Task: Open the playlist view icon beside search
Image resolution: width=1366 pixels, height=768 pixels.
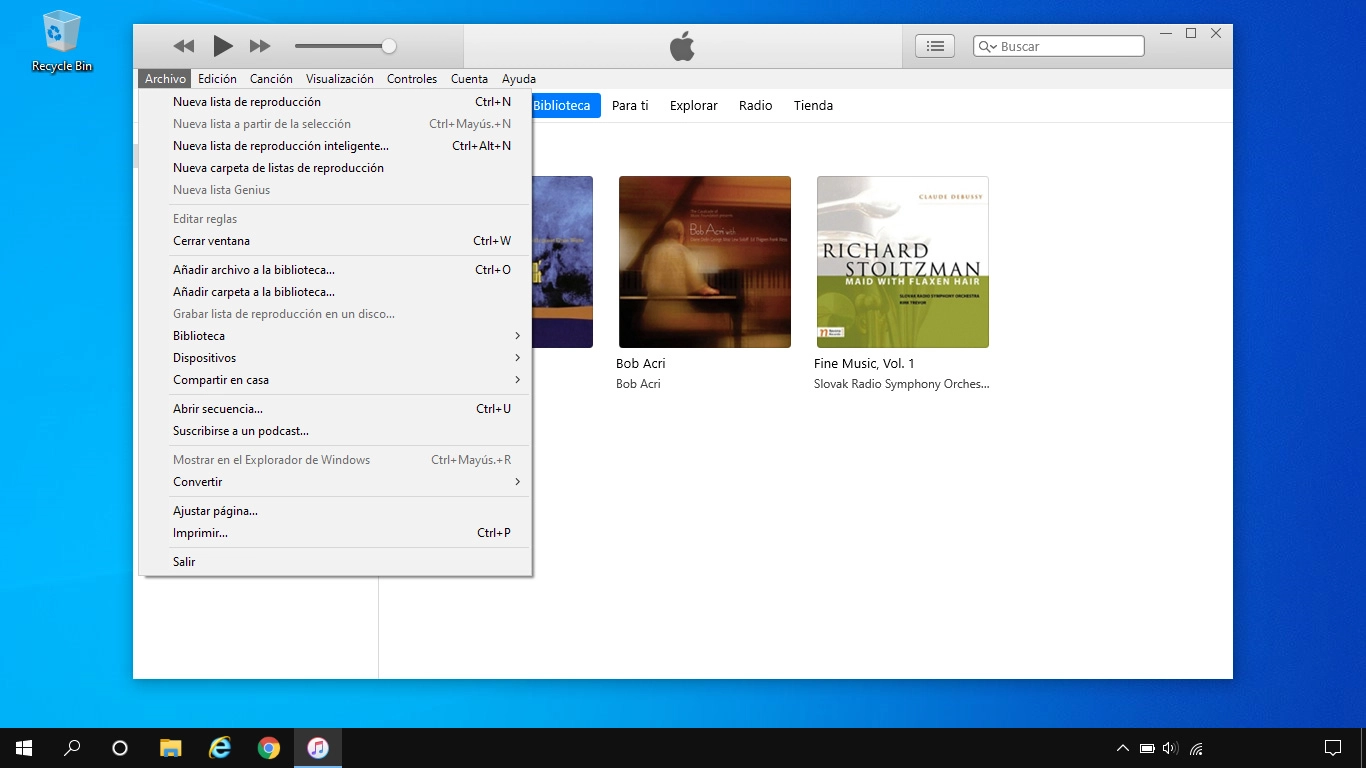Action: pos(933,45)
